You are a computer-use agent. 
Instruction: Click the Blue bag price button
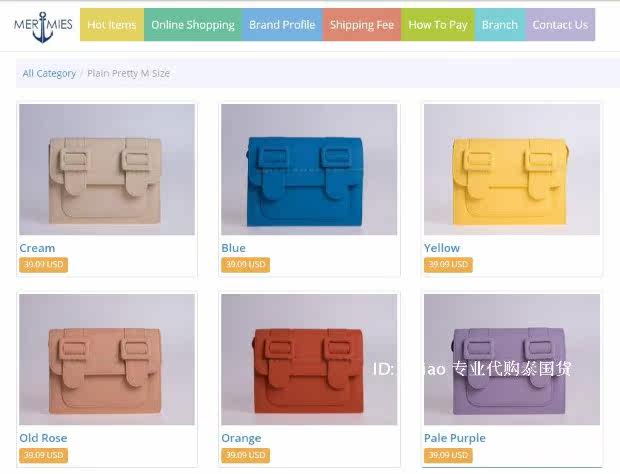point(246,264)
